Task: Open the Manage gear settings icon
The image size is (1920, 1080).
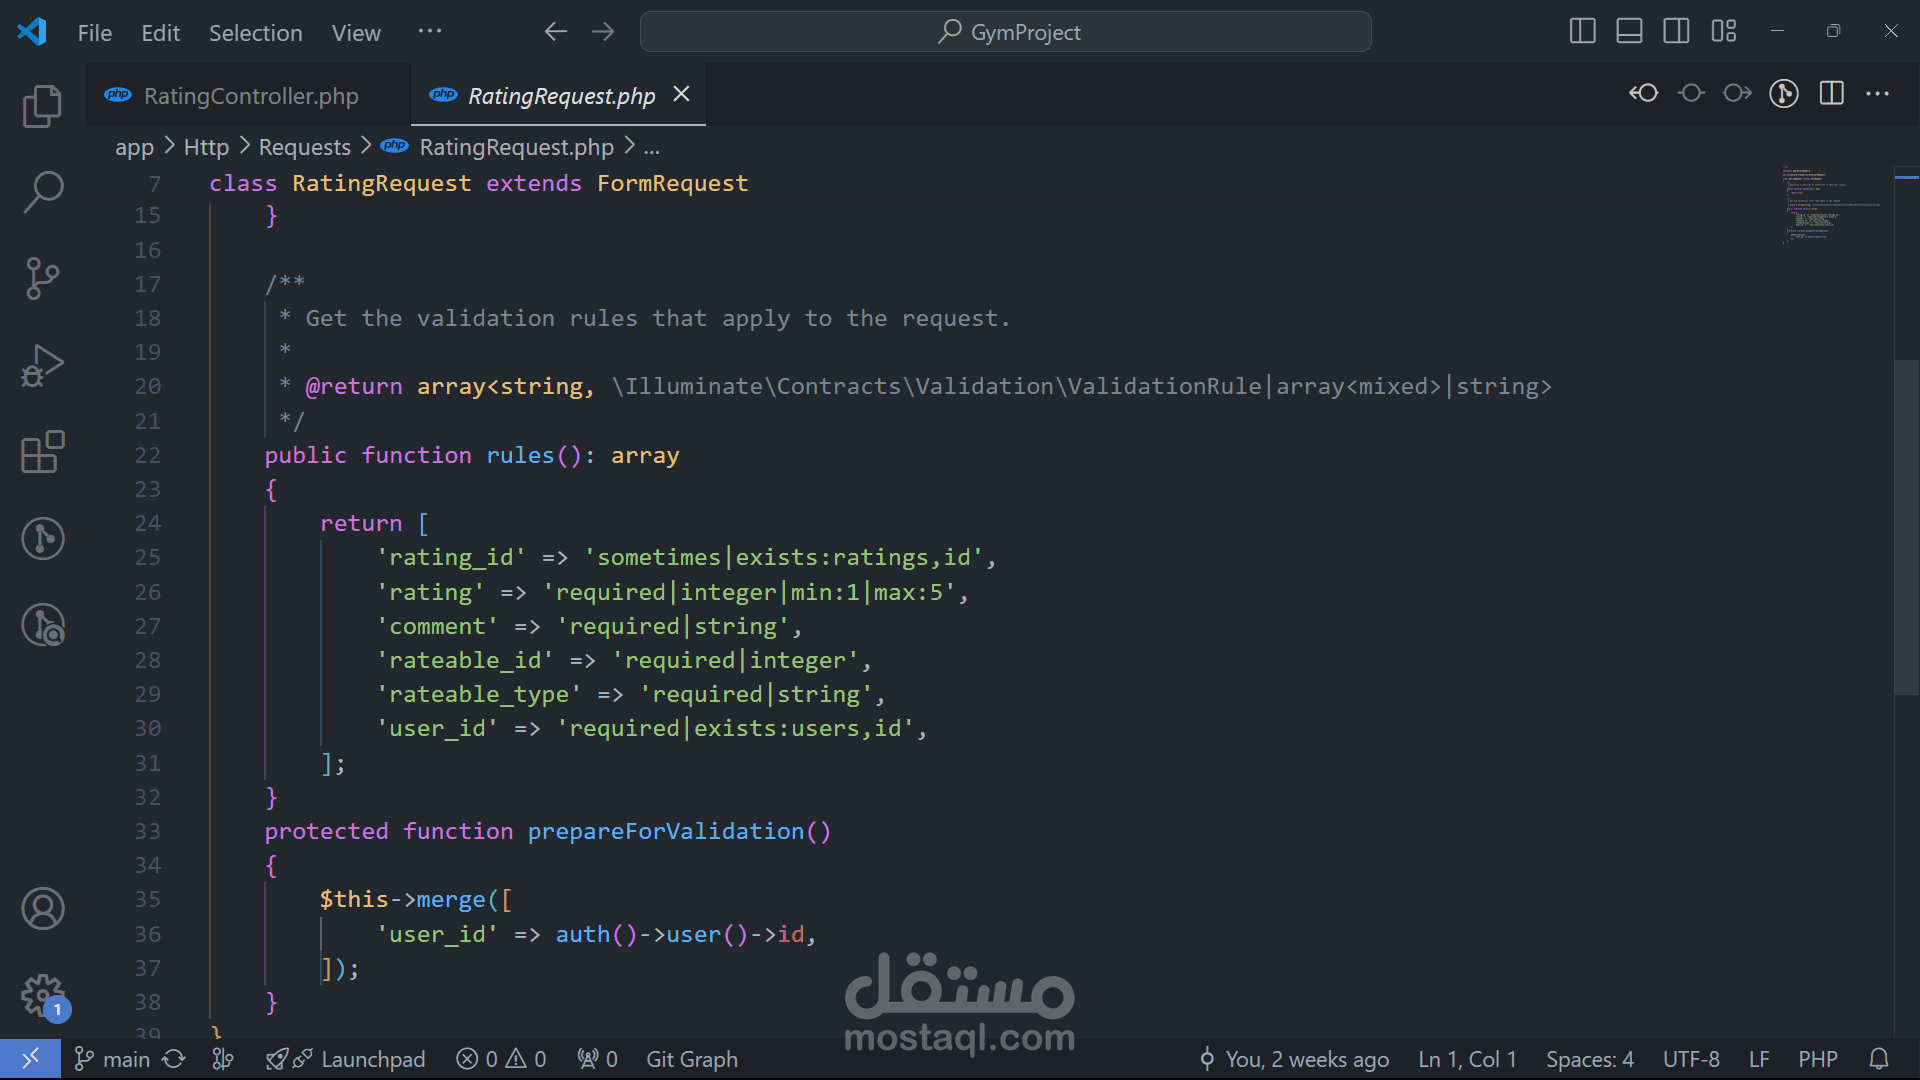Action: coord(42,995)
